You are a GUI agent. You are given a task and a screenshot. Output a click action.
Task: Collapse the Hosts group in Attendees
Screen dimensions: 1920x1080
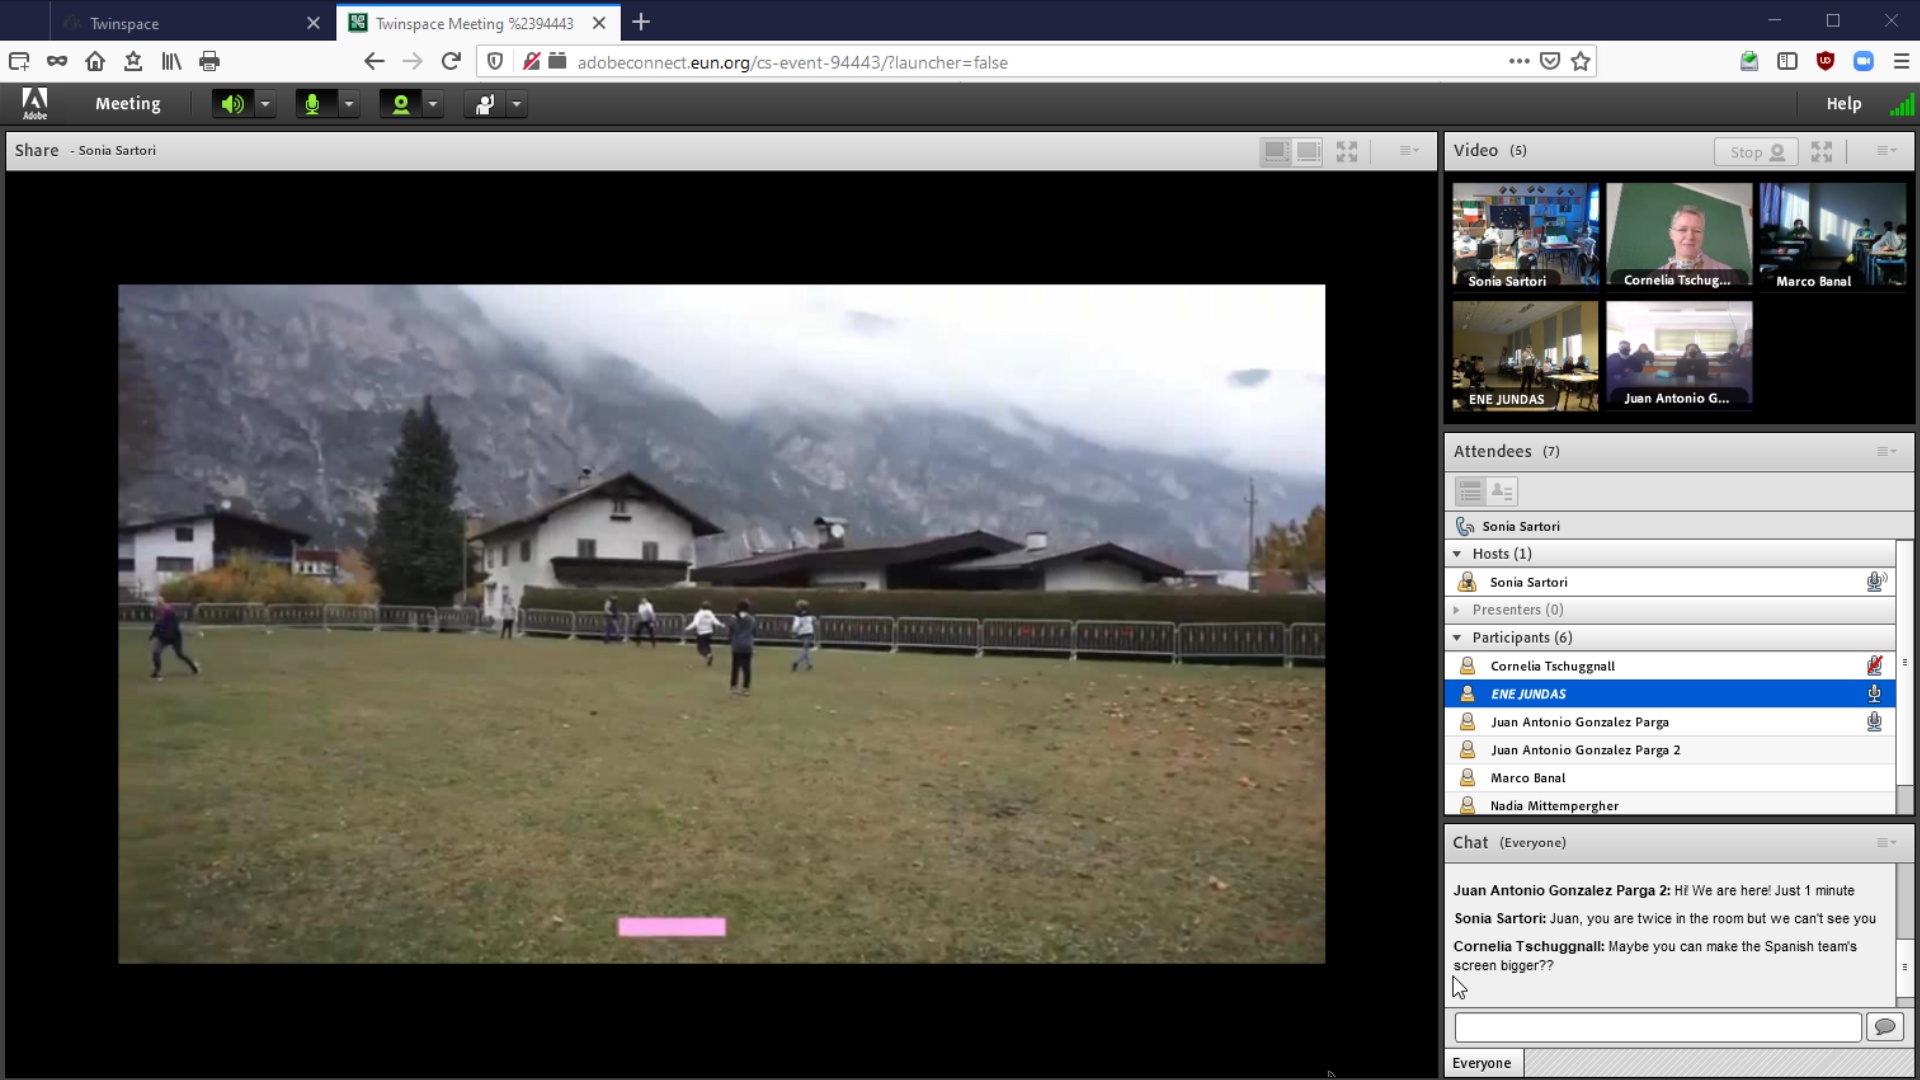[x=1457, y=554]
